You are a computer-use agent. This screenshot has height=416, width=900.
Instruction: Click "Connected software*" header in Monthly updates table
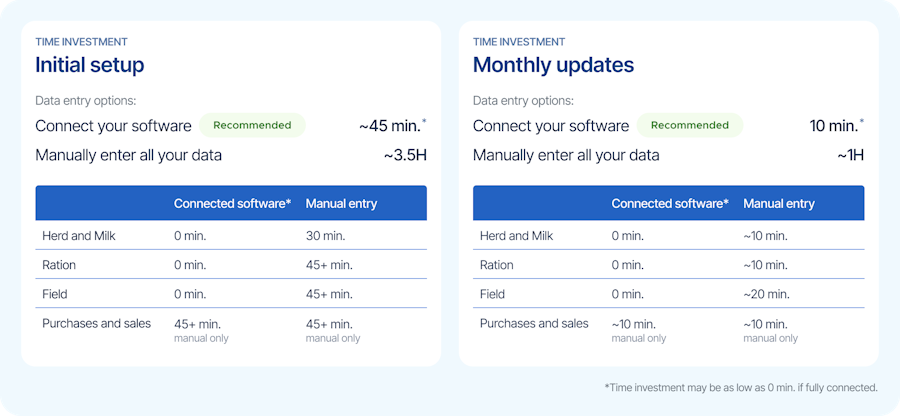[x=670, y=204]
